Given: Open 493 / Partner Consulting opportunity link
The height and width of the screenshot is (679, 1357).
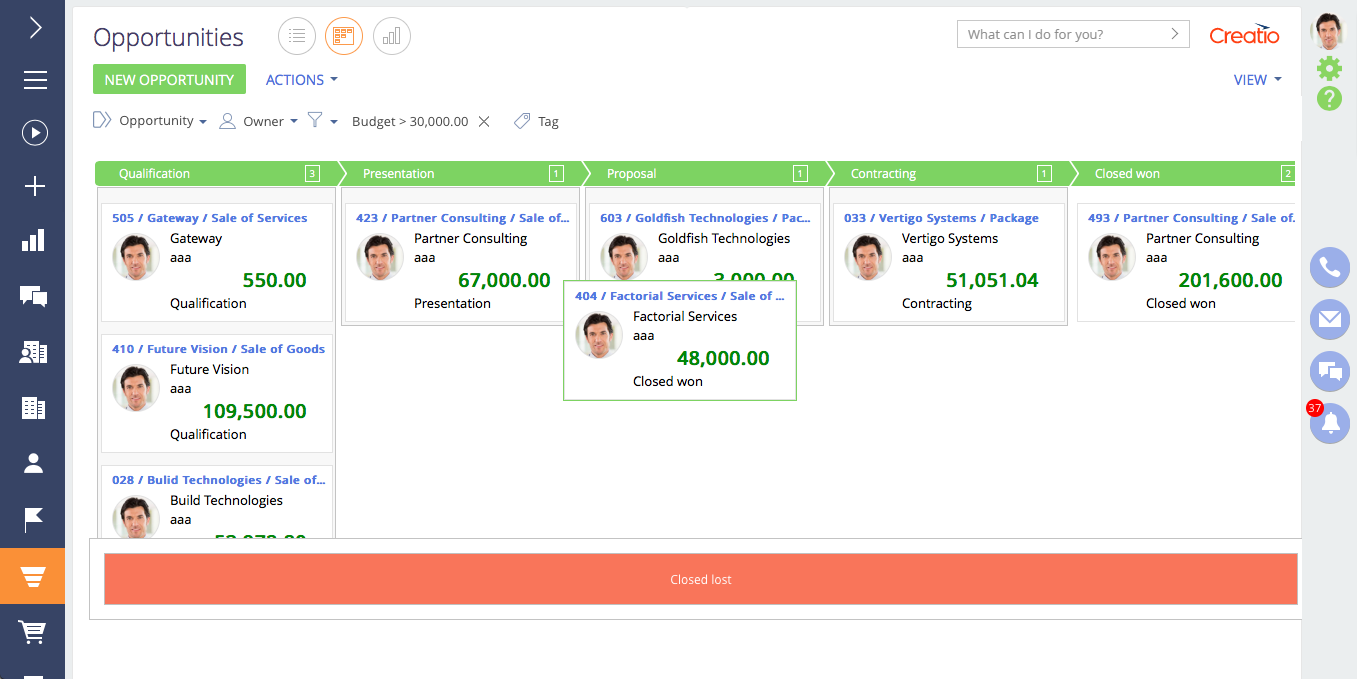Looking at the screenshot, I should tap(1191, 218).
